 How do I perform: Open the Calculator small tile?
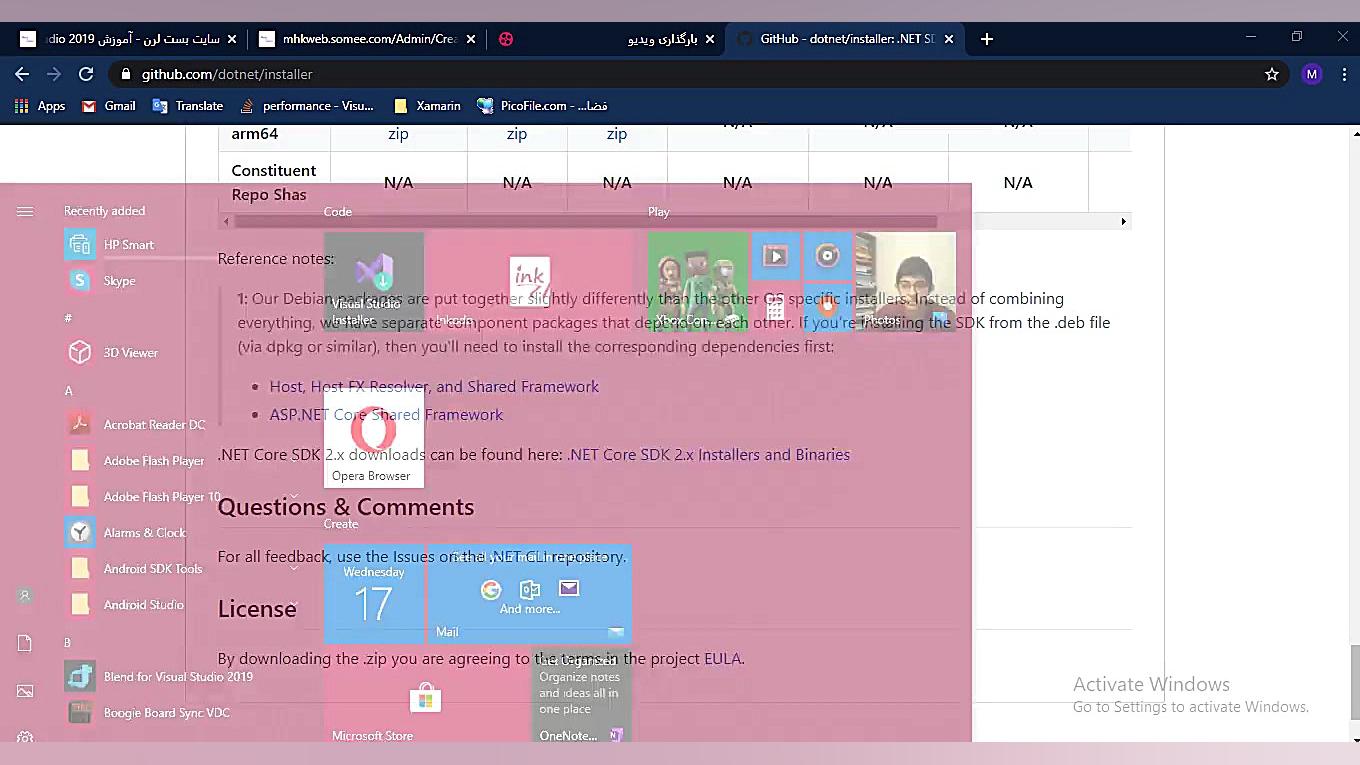click(x=775, y=309)
